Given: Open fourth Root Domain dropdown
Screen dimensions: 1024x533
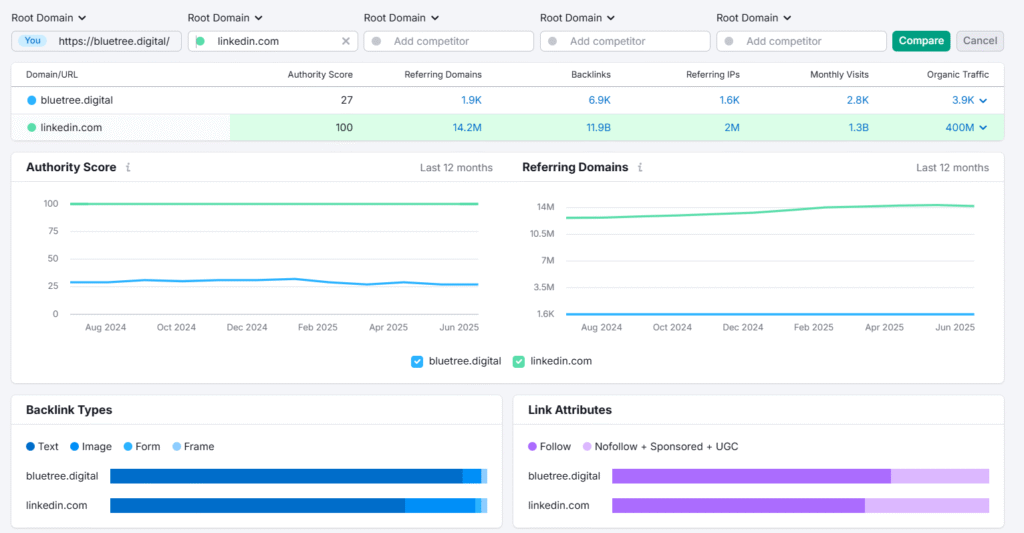Looking at the screenshot, I should point(577,18).
